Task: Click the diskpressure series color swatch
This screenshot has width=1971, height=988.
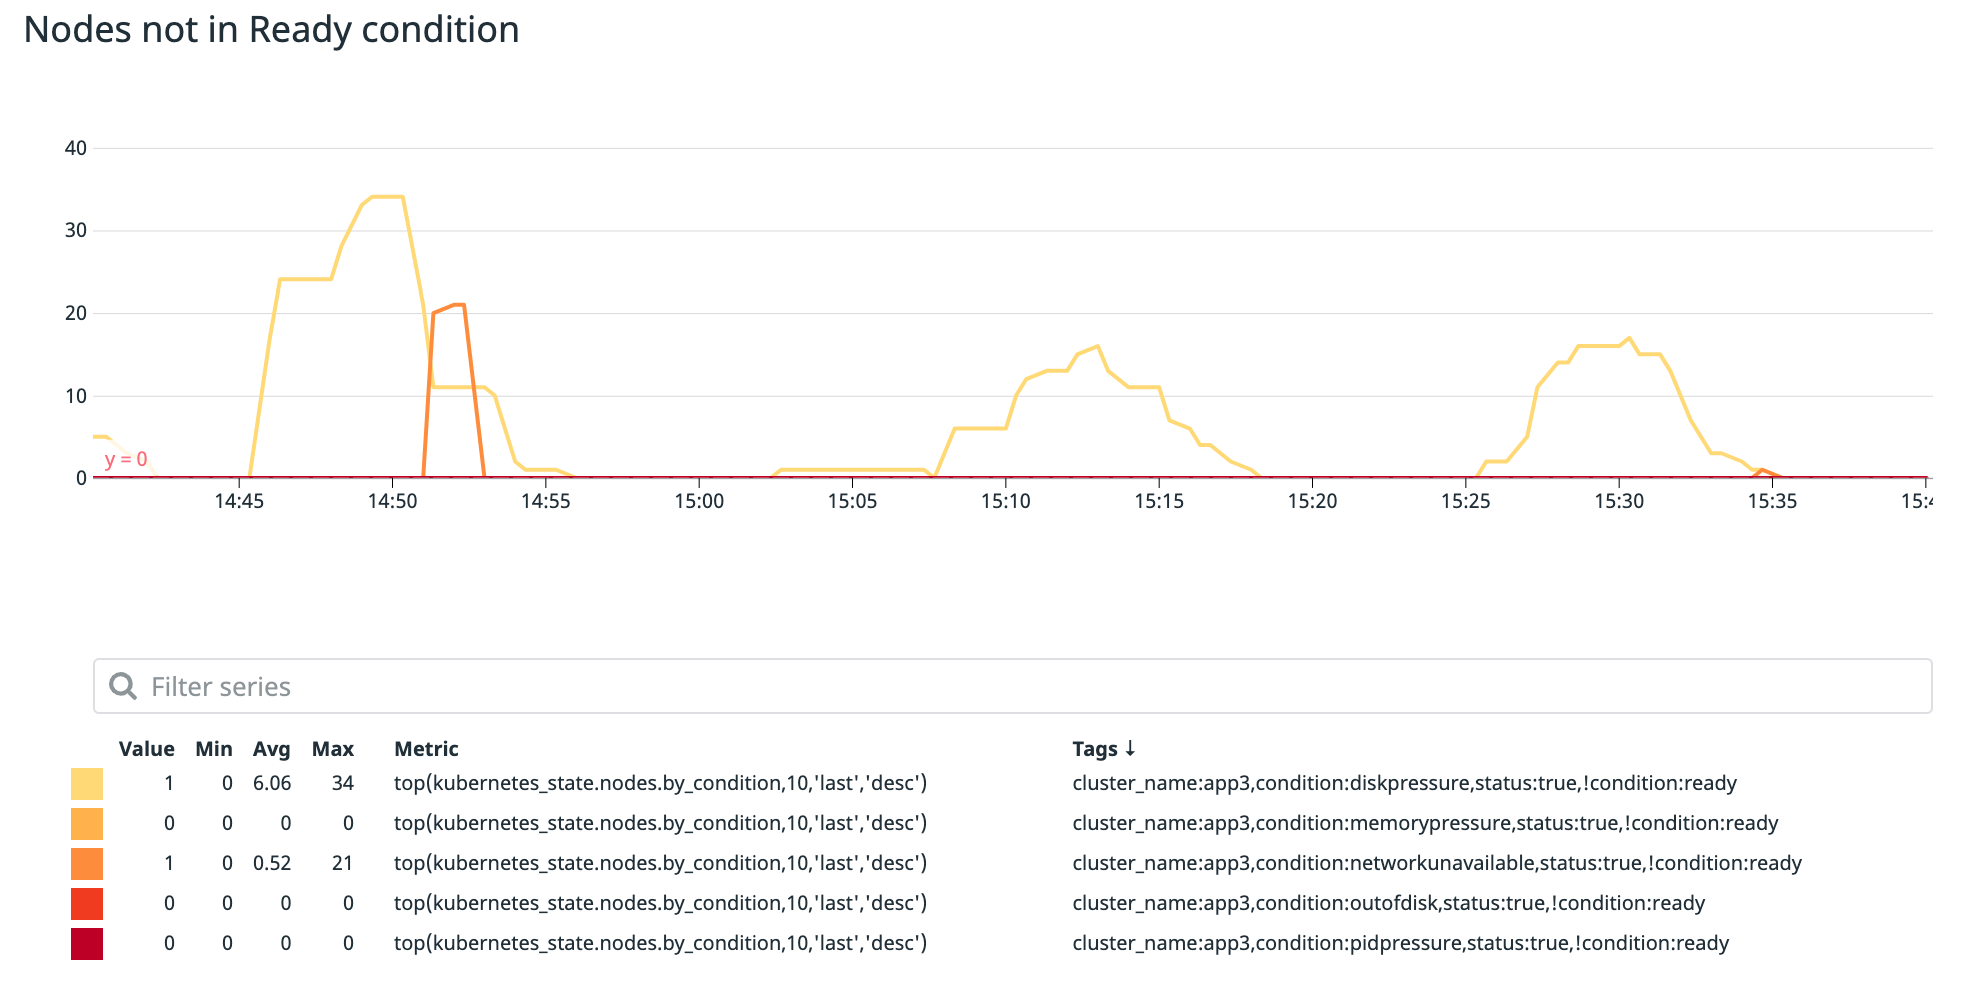Action: click(85, 783)
